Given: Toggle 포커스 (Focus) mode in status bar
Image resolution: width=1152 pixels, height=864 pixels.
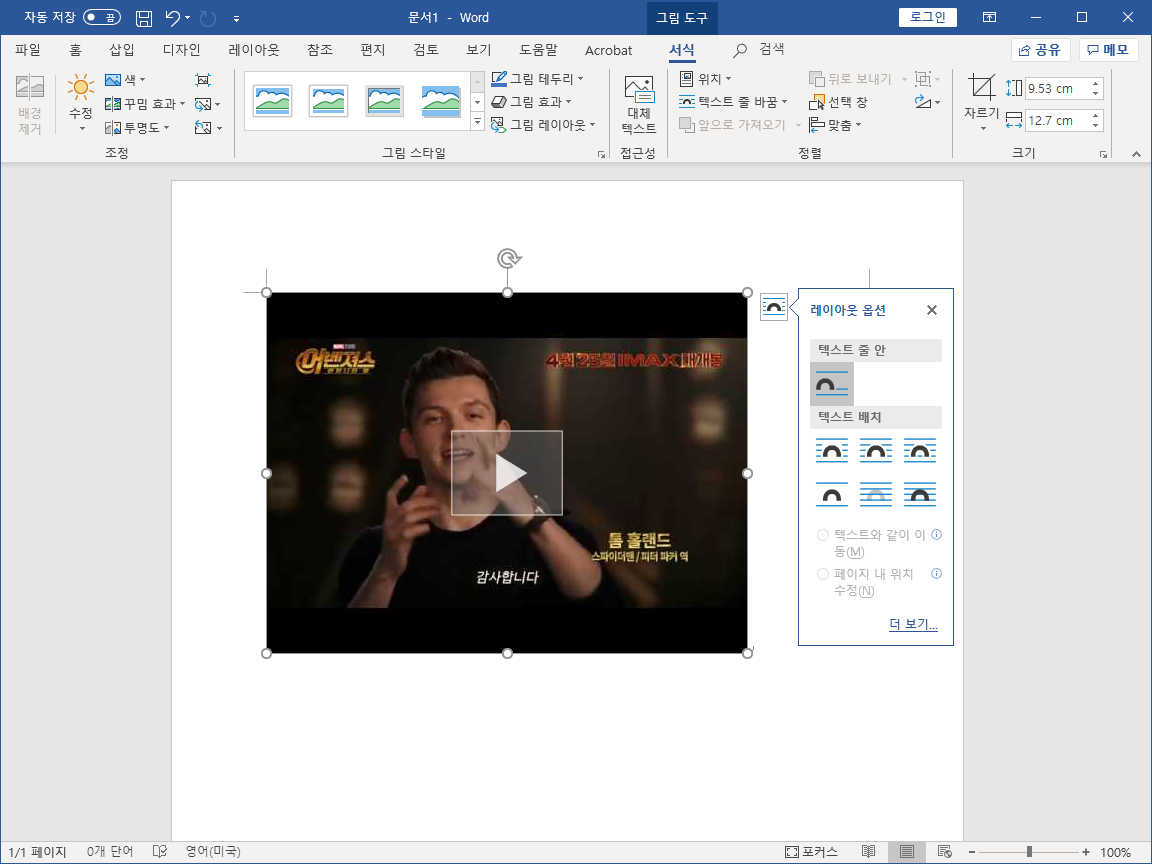Looking at the screenshot, I should pos(811,852).
